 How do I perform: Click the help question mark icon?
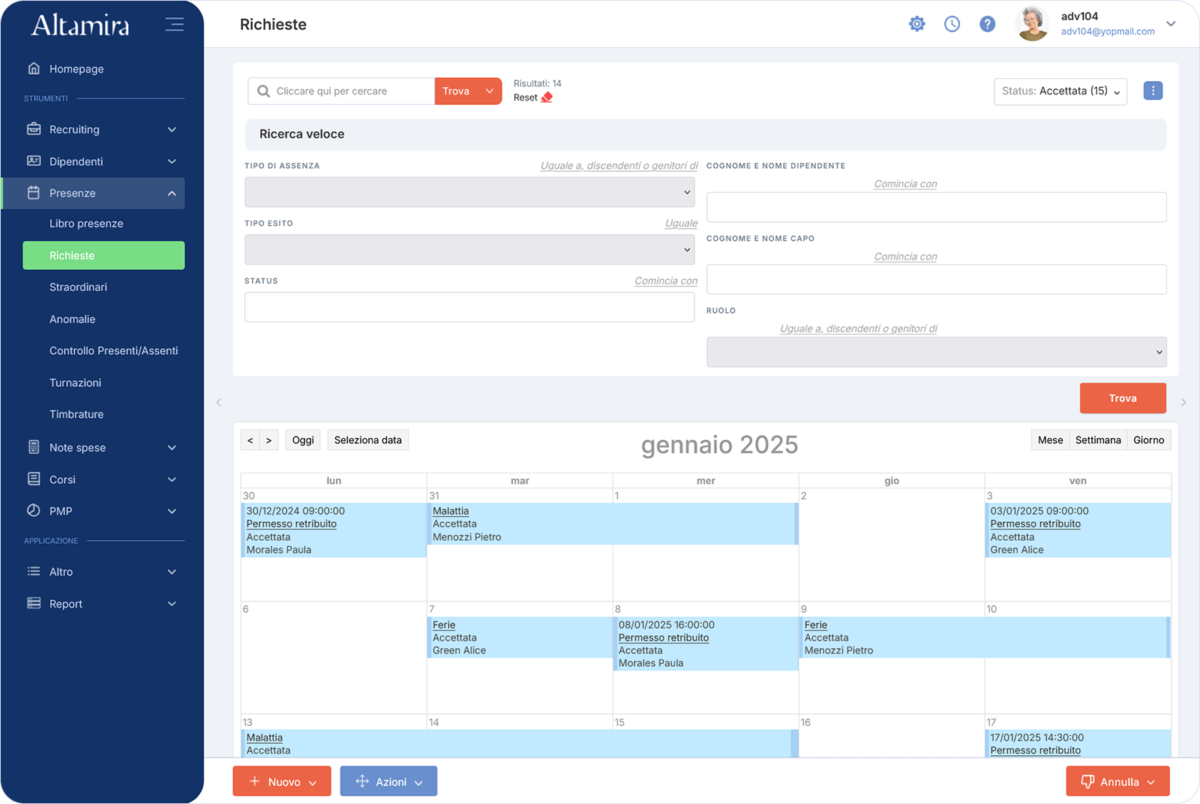987,24
